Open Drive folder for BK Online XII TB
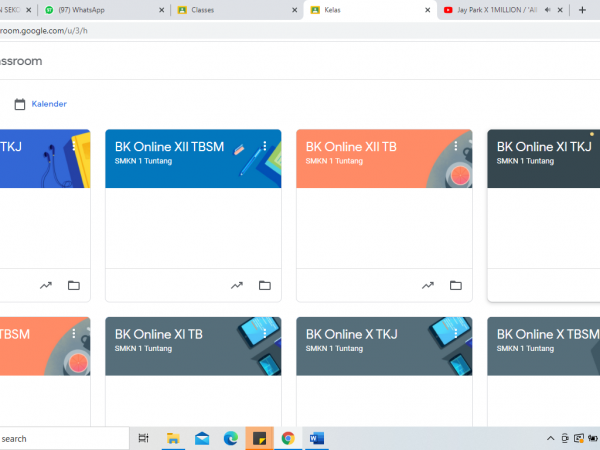Image resolution: width=600 pixels, height=450 pixels. (456, 285)
